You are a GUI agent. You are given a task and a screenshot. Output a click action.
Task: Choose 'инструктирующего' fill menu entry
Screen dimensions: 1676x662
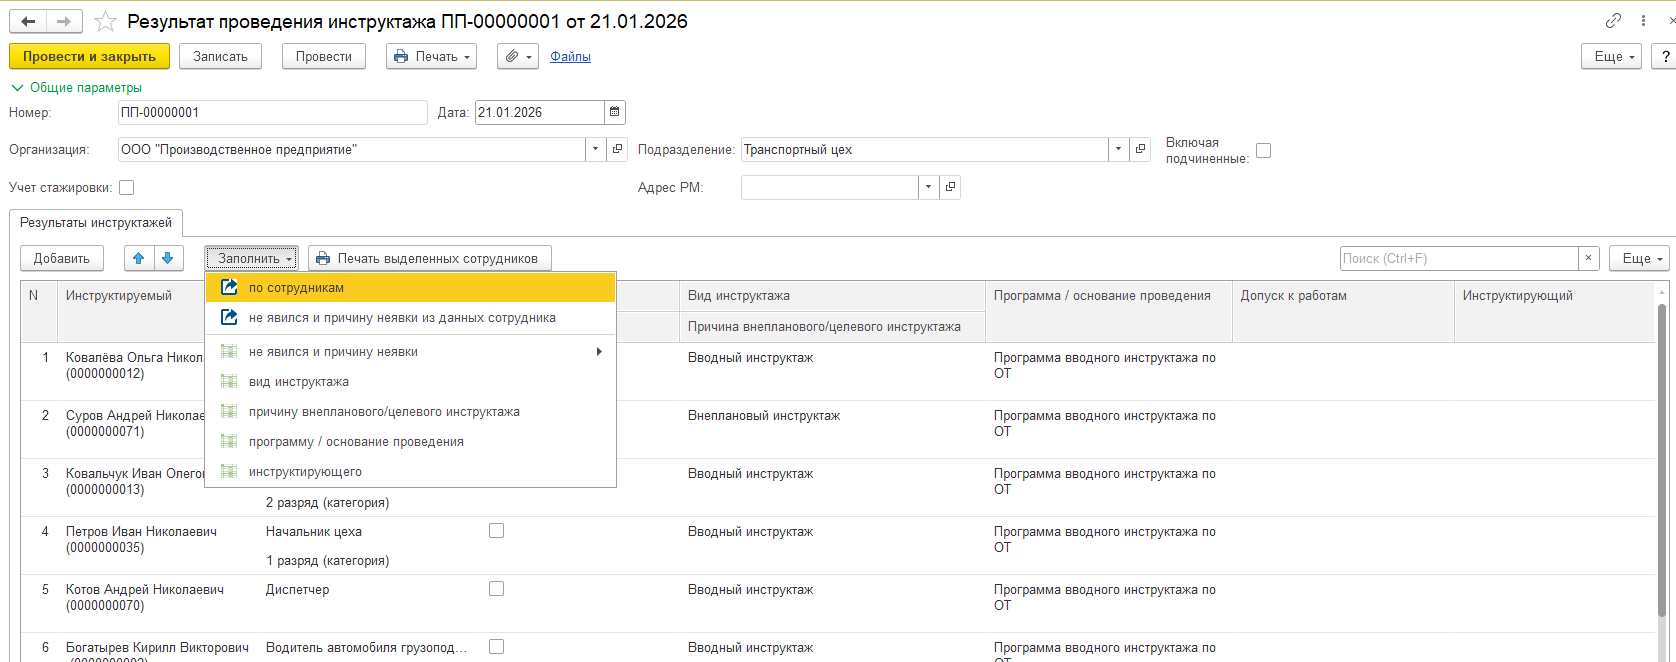pos(410,472)
